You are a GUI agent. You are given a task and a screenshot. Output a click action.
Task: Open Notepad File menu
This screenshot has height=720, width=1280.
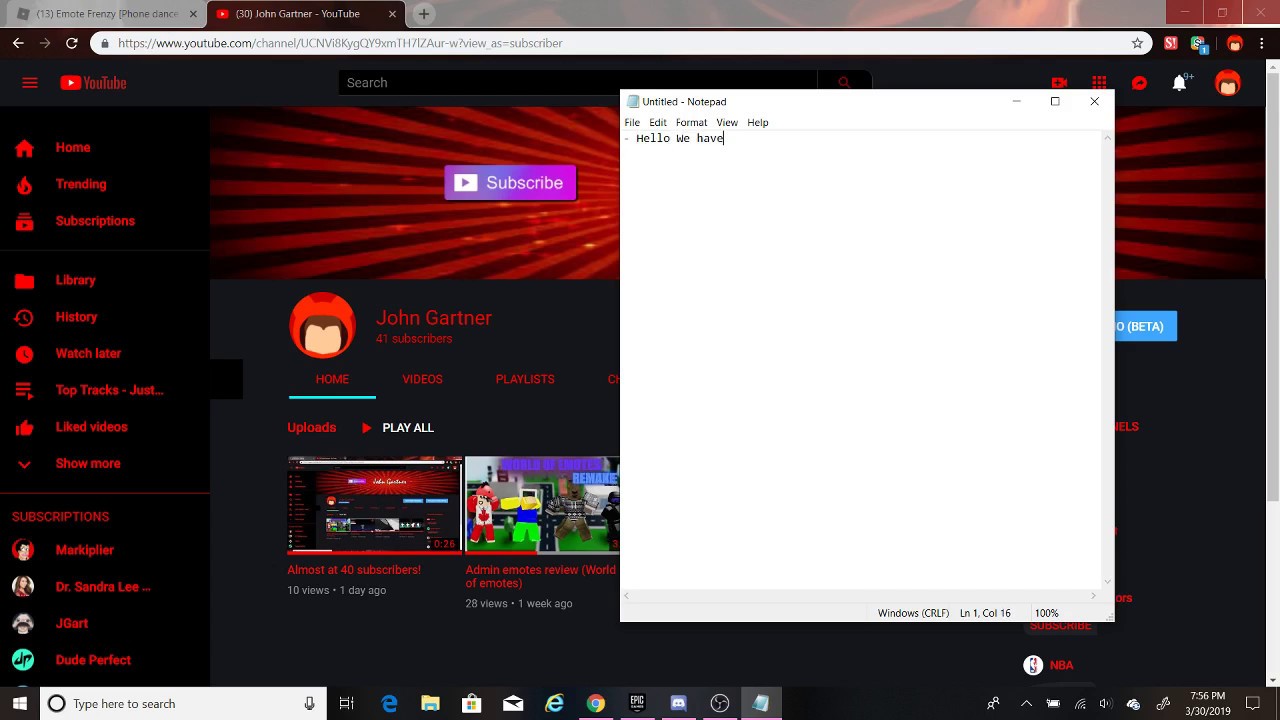(x=632, y=122)
